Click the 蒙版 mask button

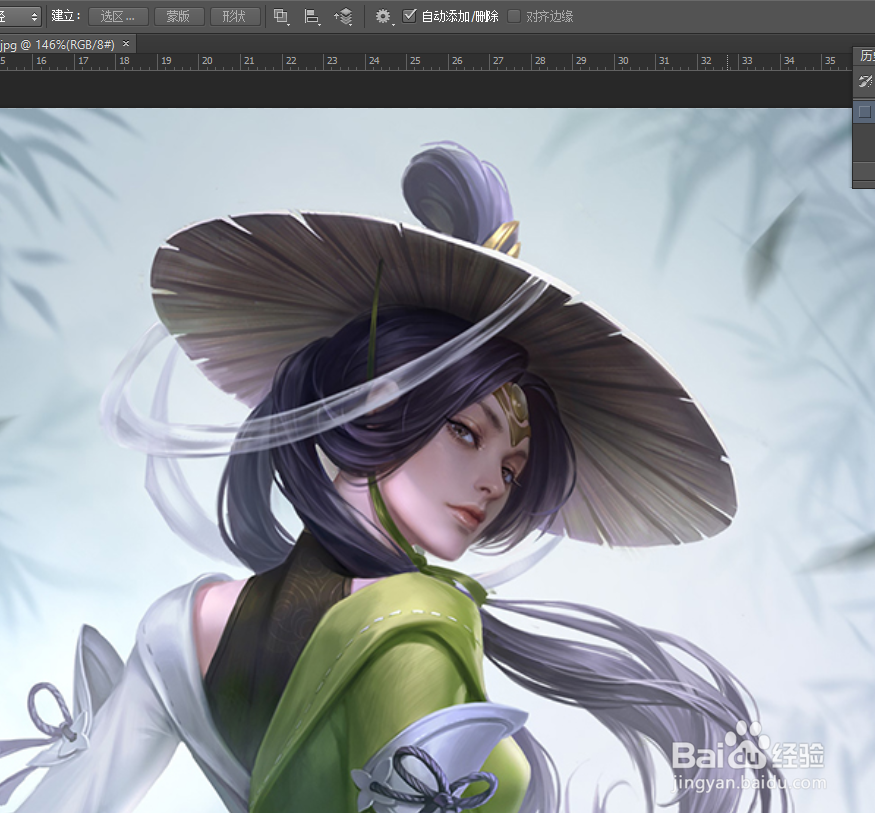179,16
